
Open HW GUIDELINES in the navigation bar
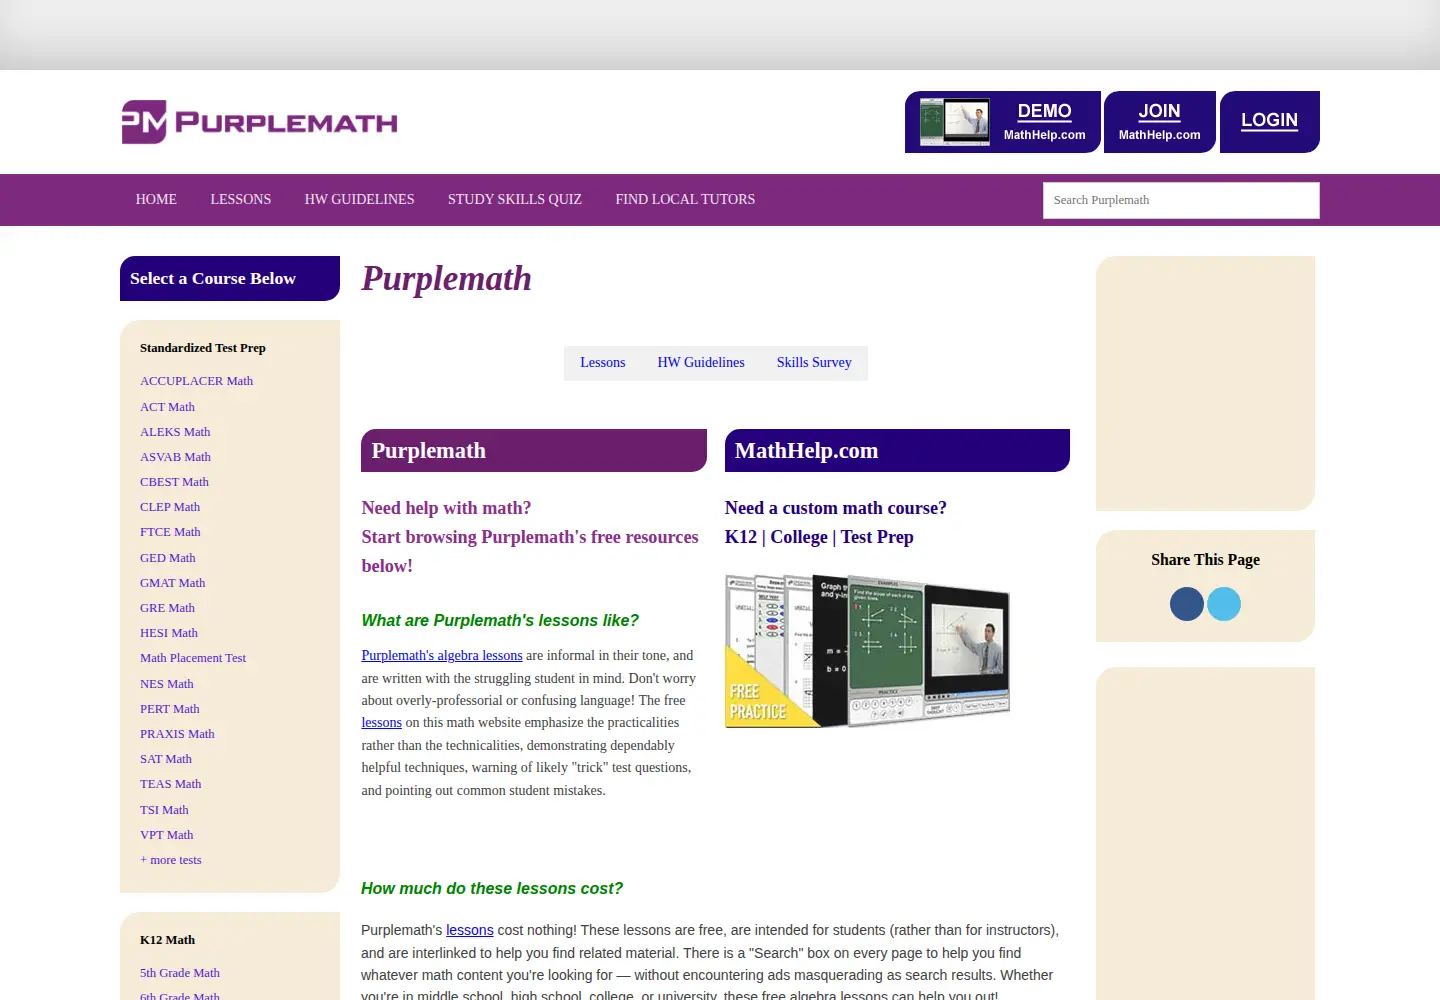point(359,200)
